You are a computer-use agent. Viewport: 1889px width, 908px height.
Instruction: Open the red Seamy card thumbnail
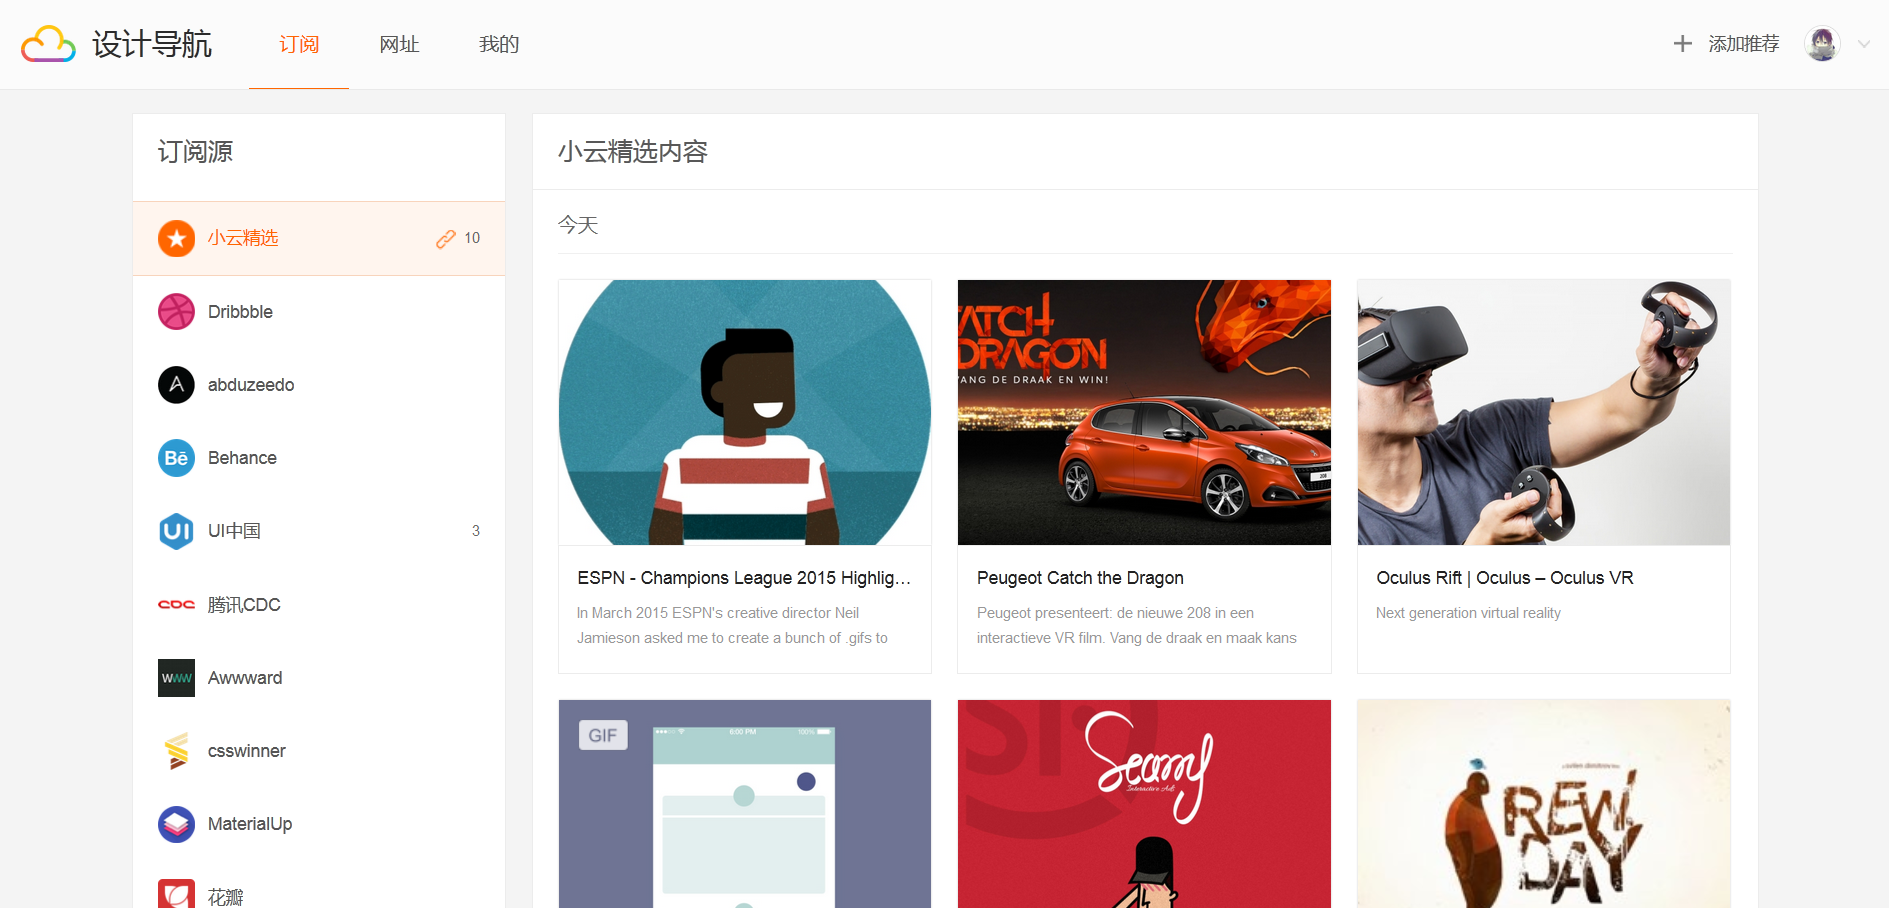coord(1144,804)
